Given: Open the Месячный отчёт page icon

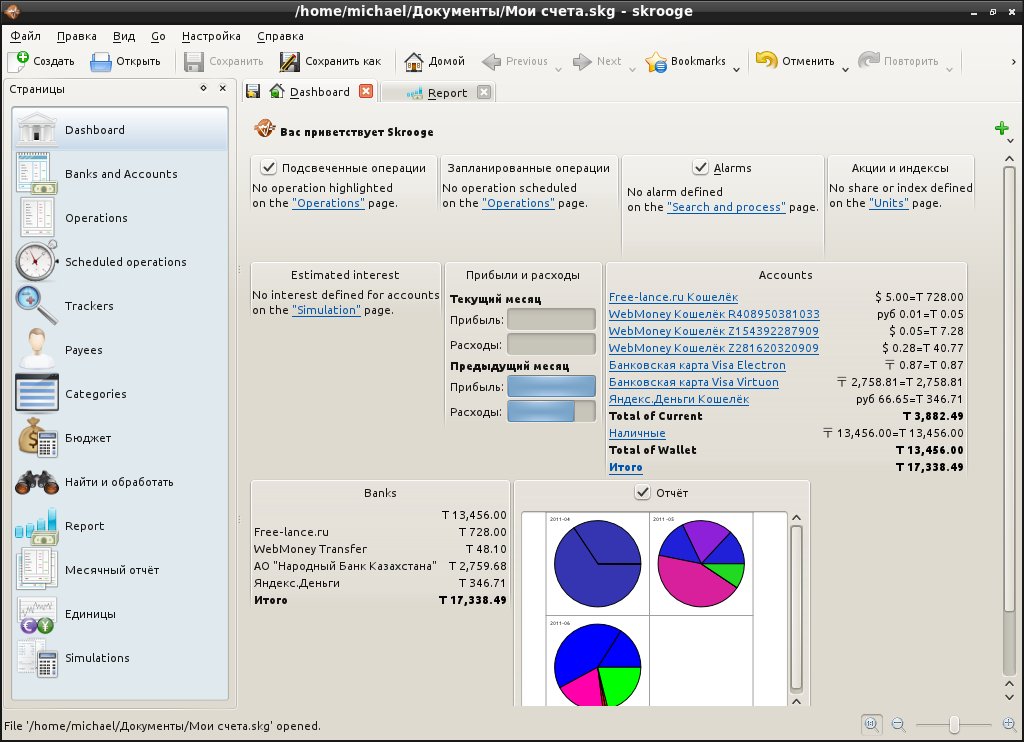Looking at the screenshot, I should pos(37,570).
